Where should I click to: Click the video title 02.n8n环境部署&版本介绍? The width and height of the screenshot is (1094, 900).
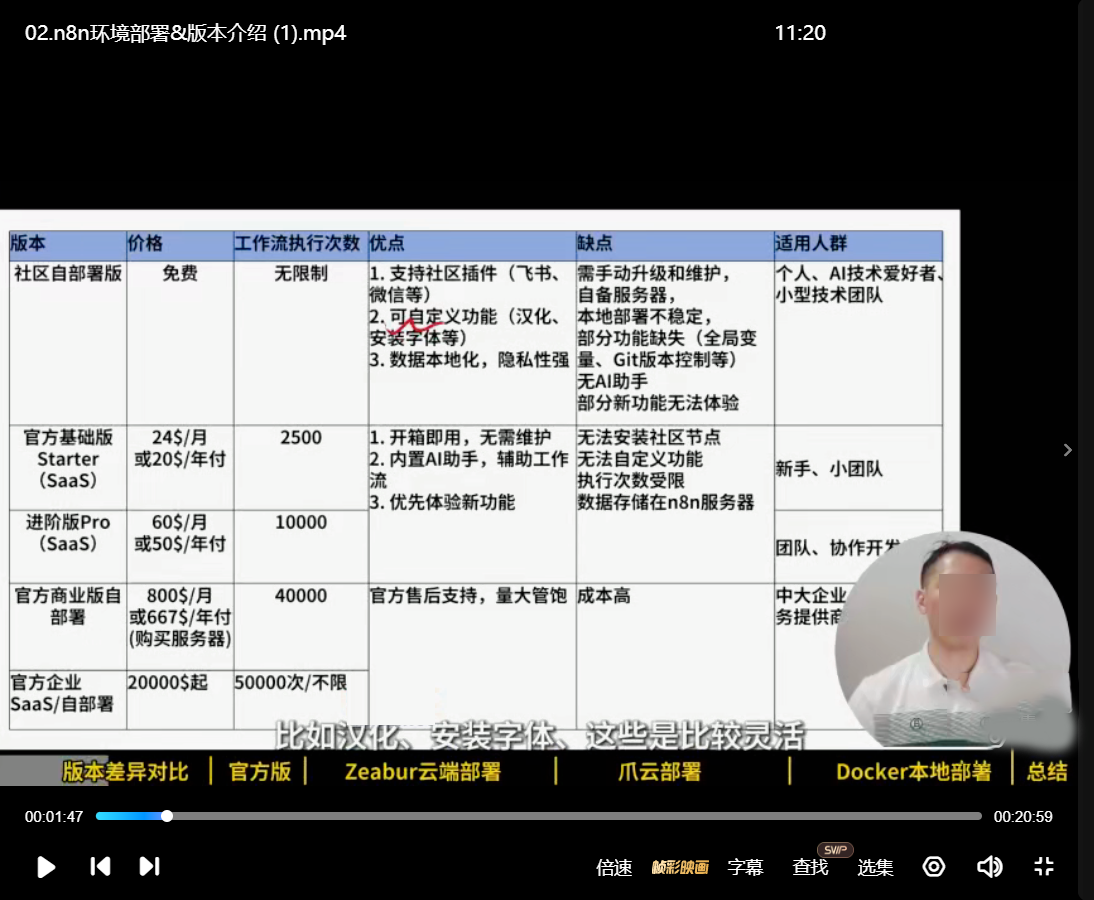pyautogui.click(x=186, y=32)
